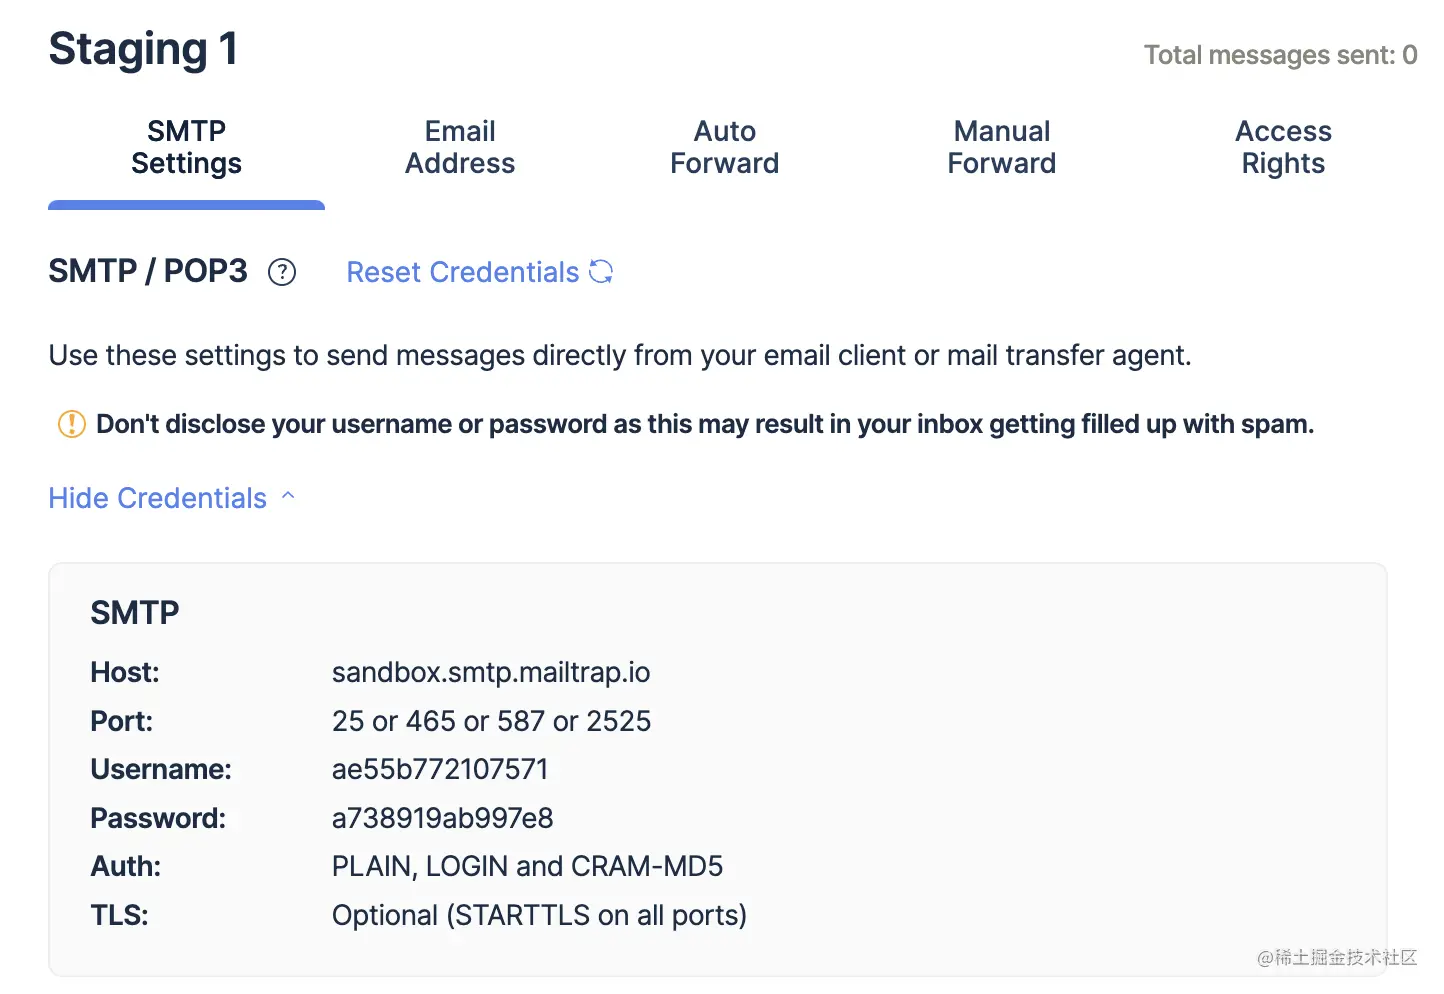Click the SMTP host value sandbox.smtp.mailtrap.io
The height and width of the screenshot is (994, 1444).
[490, 672]
